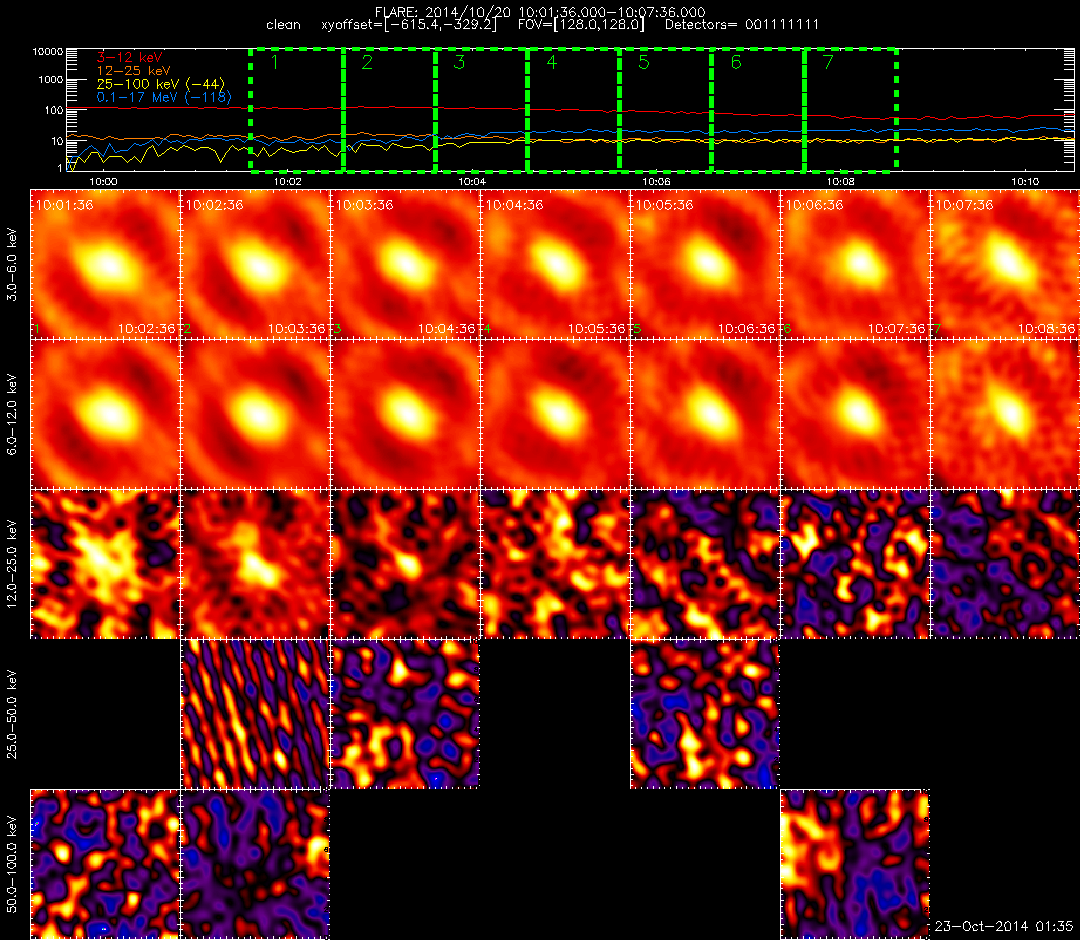Open the 3.0-6.0 keV image starting 10:03:36
The image size is (1080, 940).
[x=406, y=264]
